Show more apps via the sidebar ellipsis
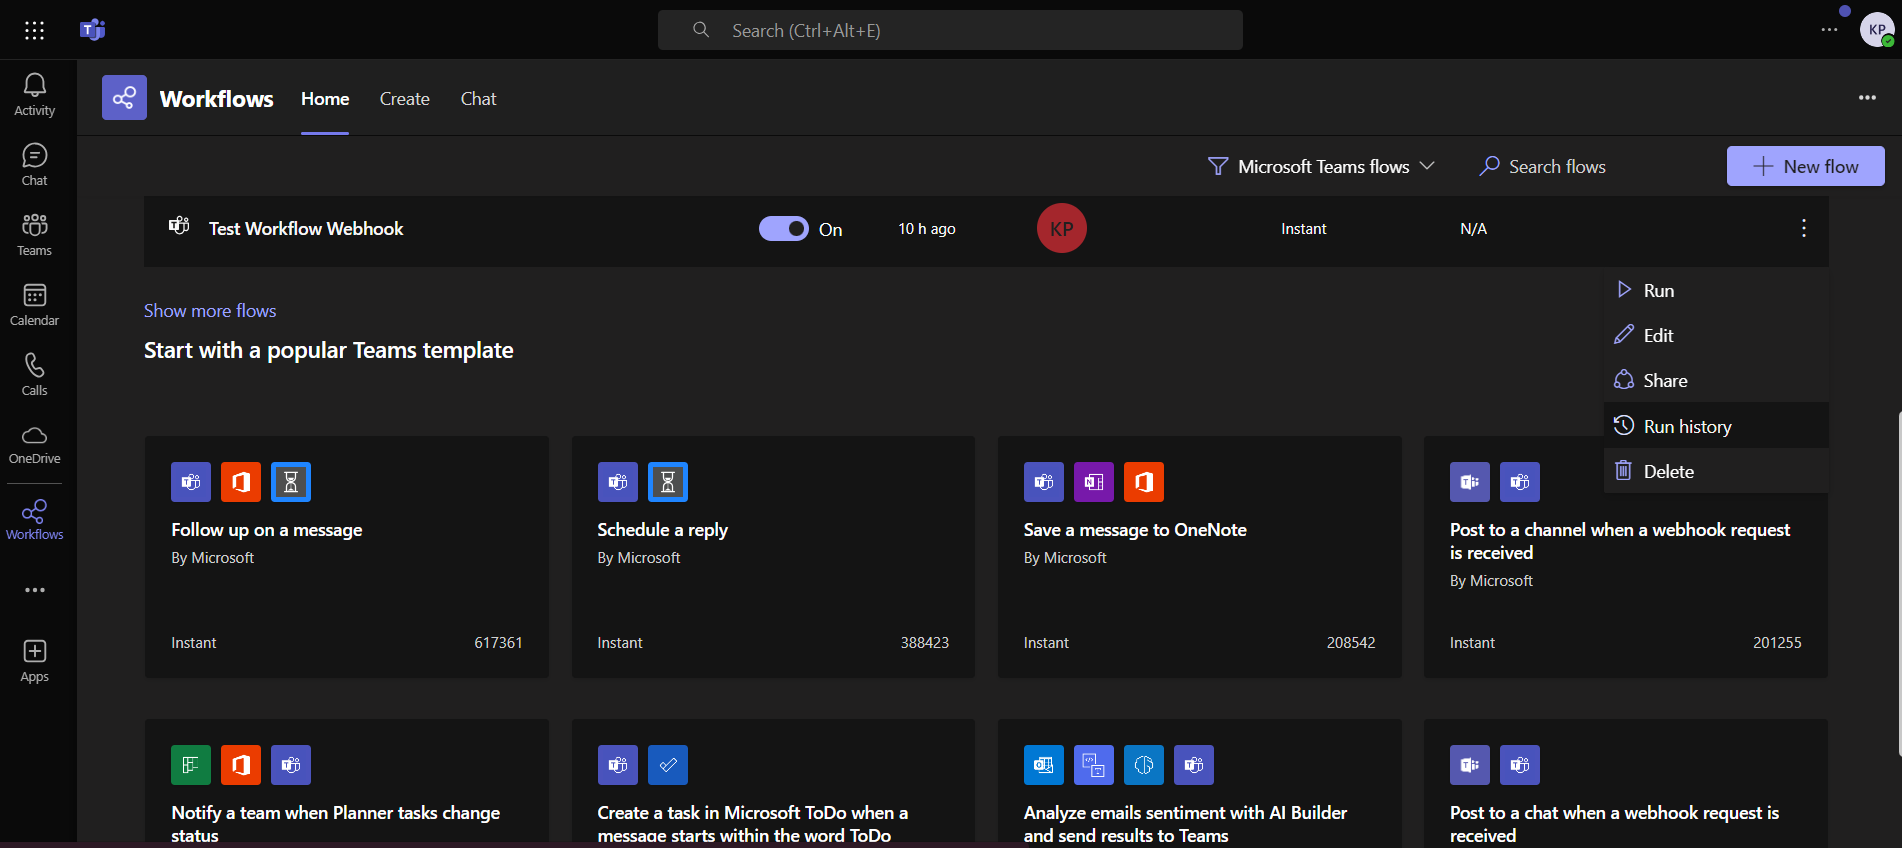Viewport: 1902px width, 848px height. [35, 590]
